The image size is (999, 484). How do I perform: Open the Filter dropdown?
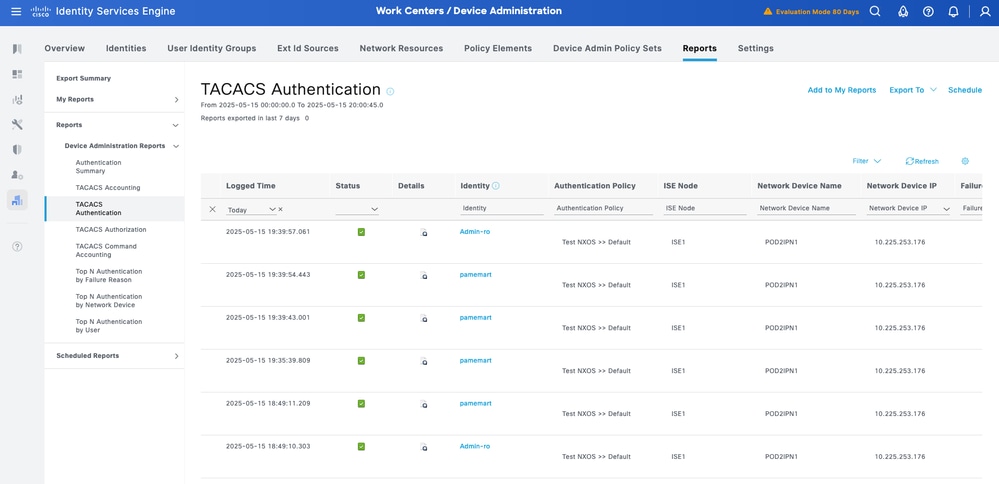(866, 161)
